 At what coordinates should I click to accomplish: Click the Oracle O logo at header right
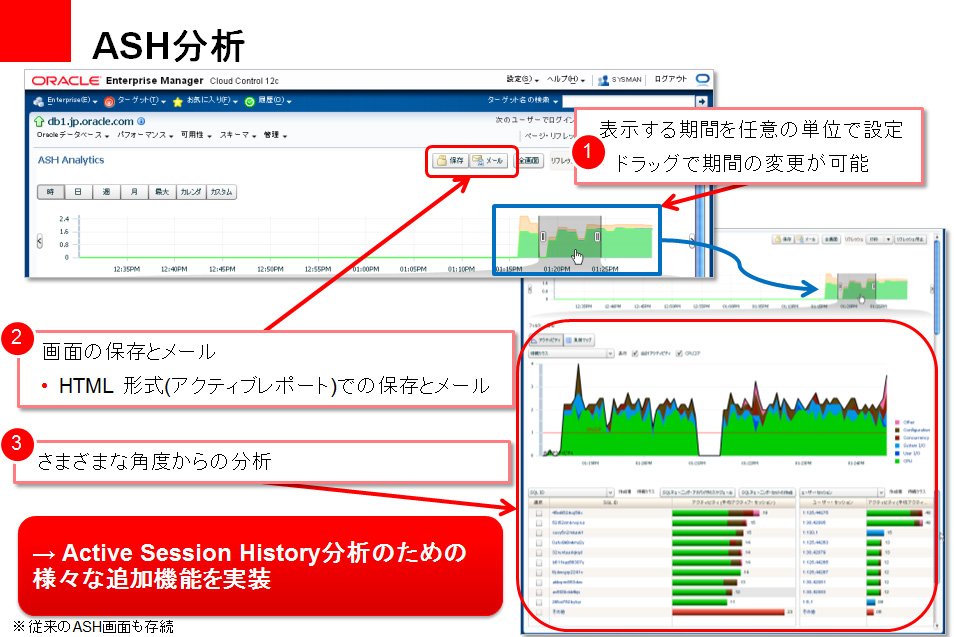pos(703,78)
